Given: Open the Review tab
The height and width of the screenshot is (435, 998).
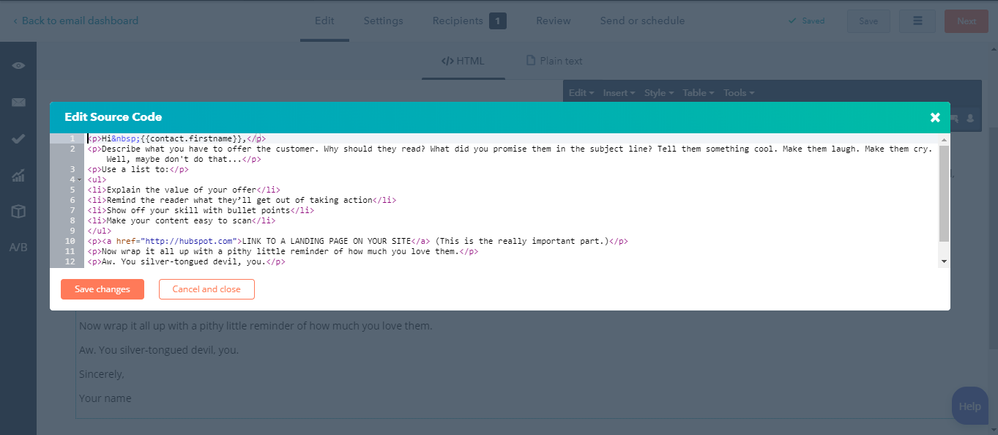Looking at the screenshot, I should pyautogui.click(x=553, y=21).
